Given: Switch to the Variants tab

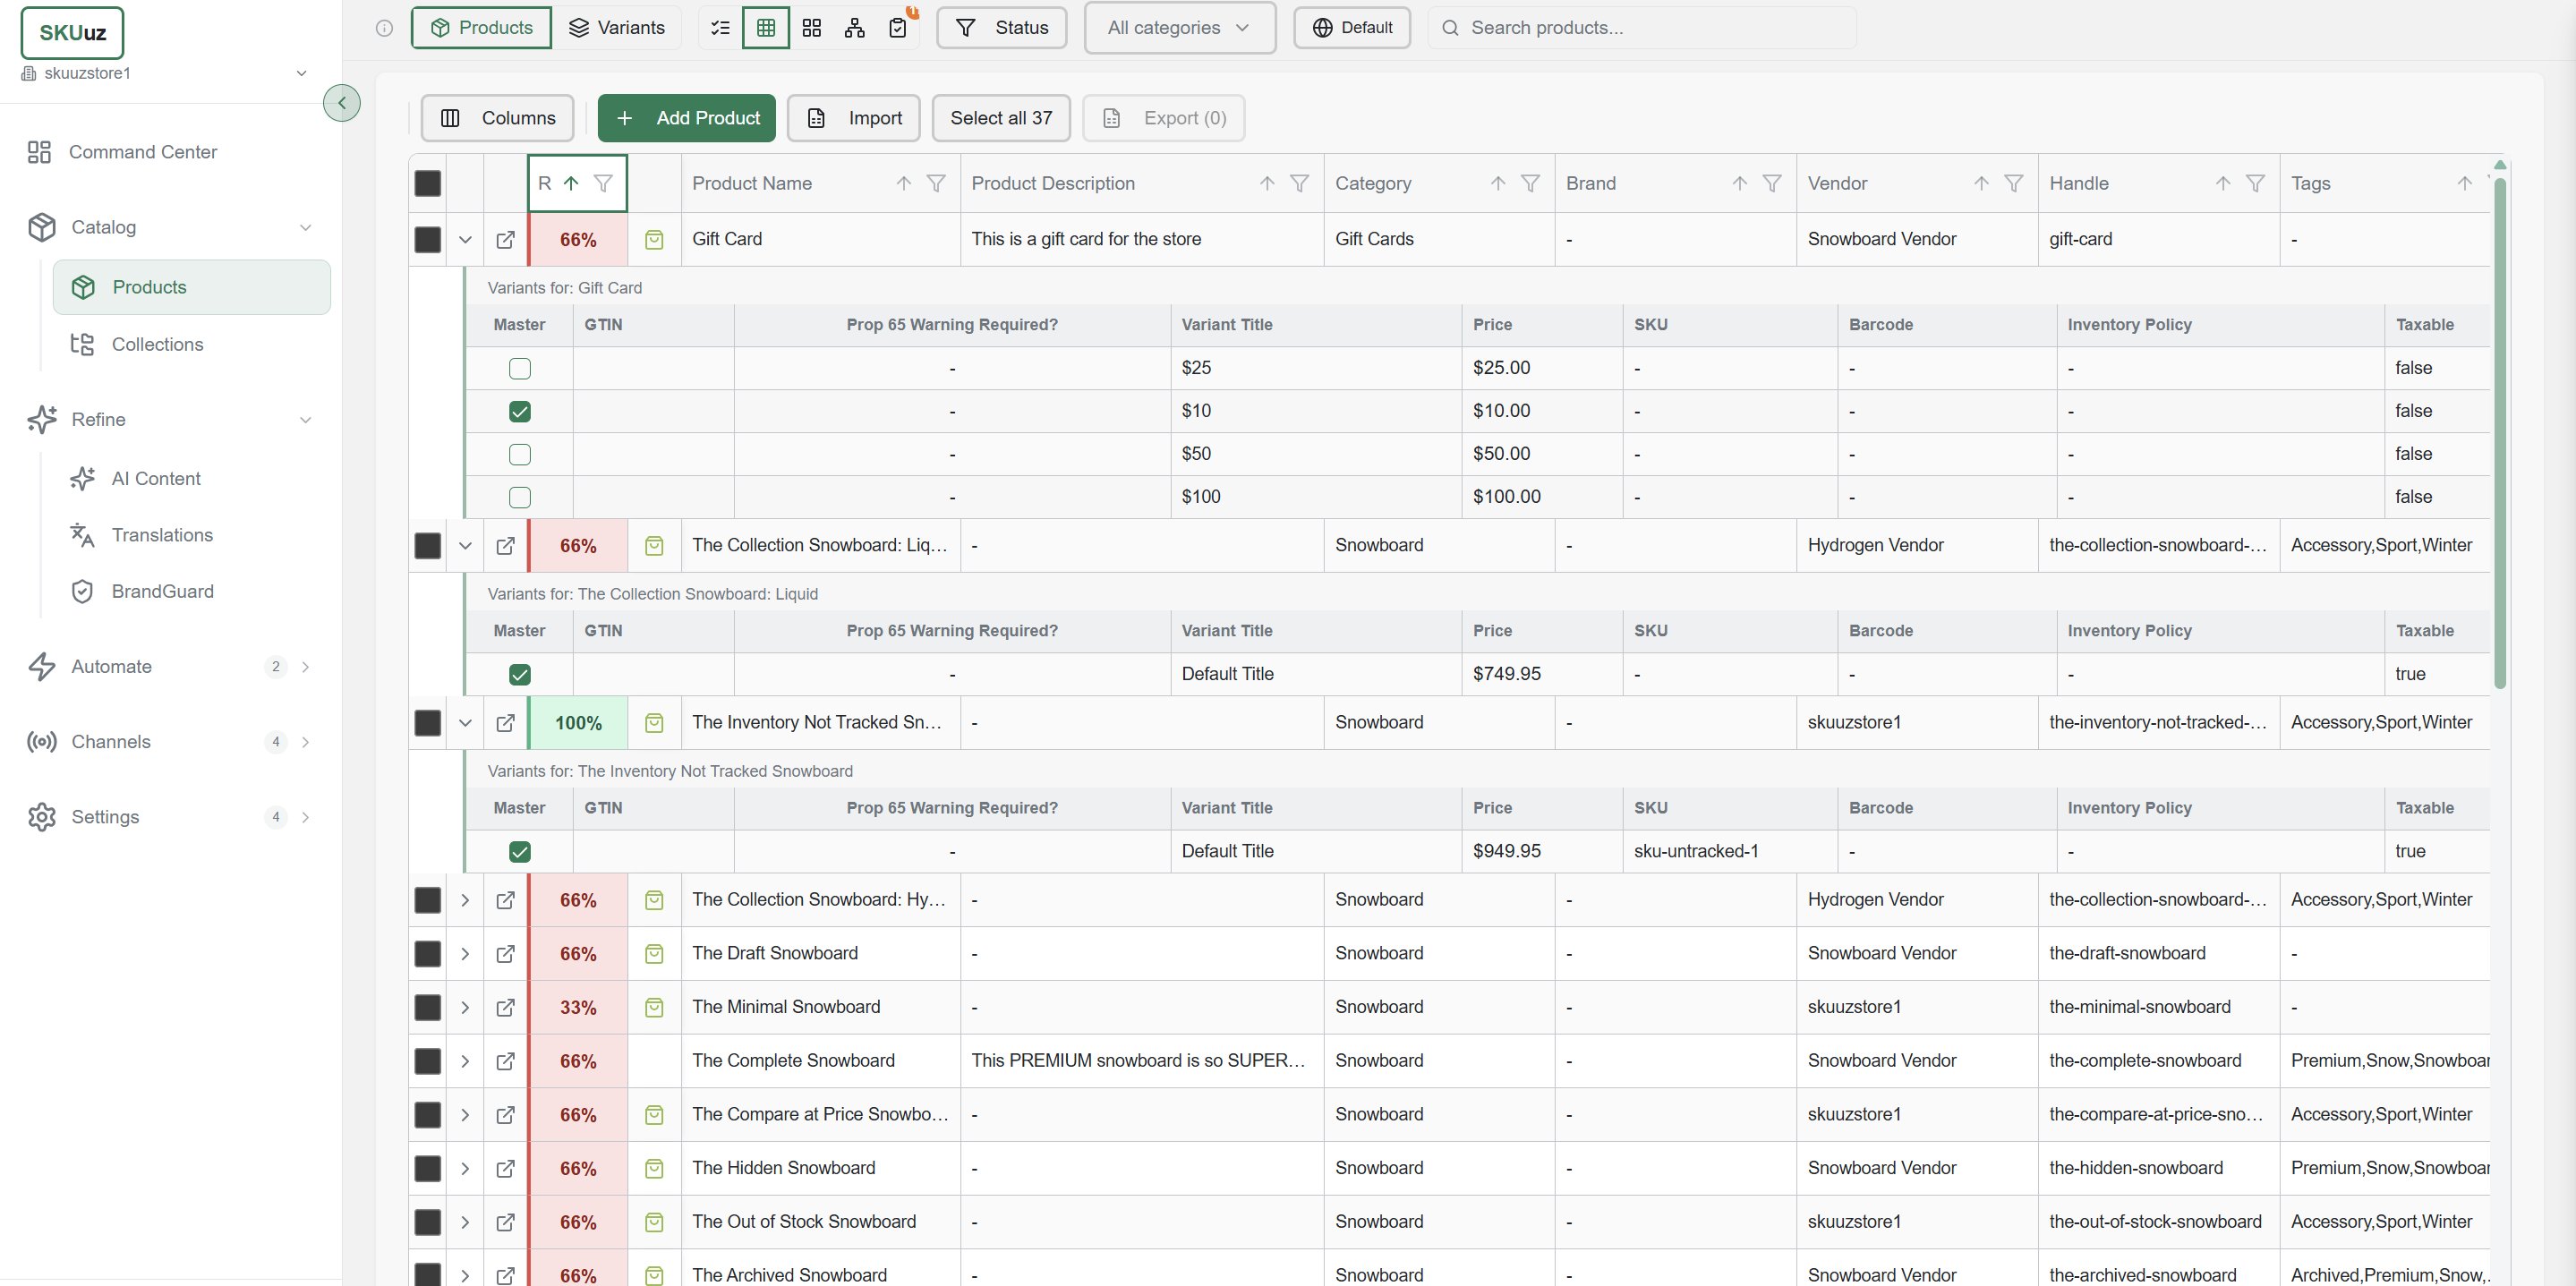Looking at the screenshot, I should (x=617, y=28).
